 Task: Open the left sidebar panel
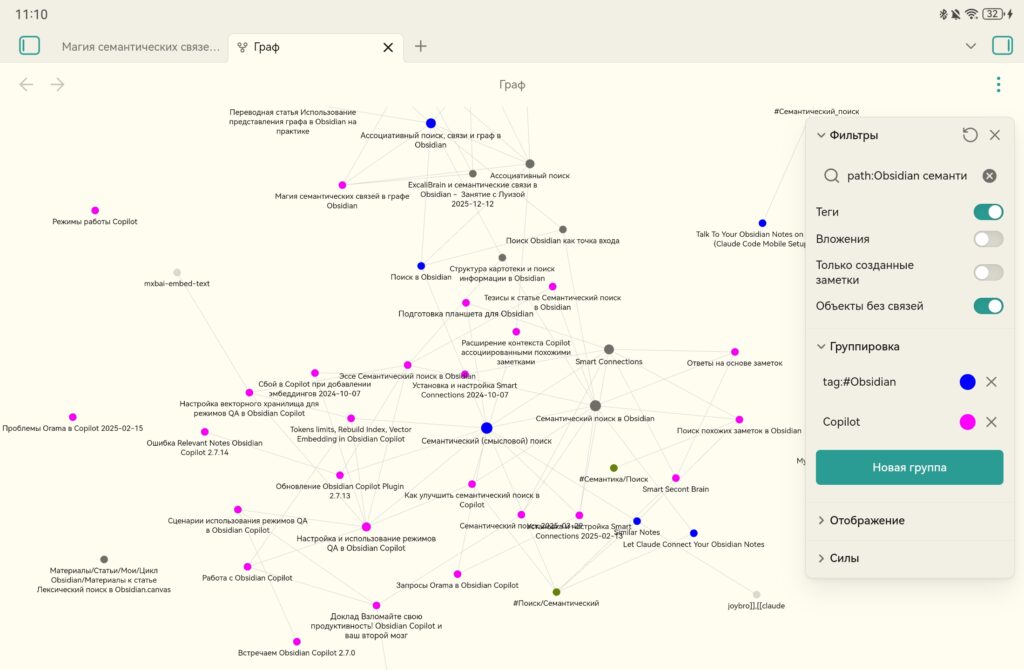pyautogui.click(x=30, y=46)
